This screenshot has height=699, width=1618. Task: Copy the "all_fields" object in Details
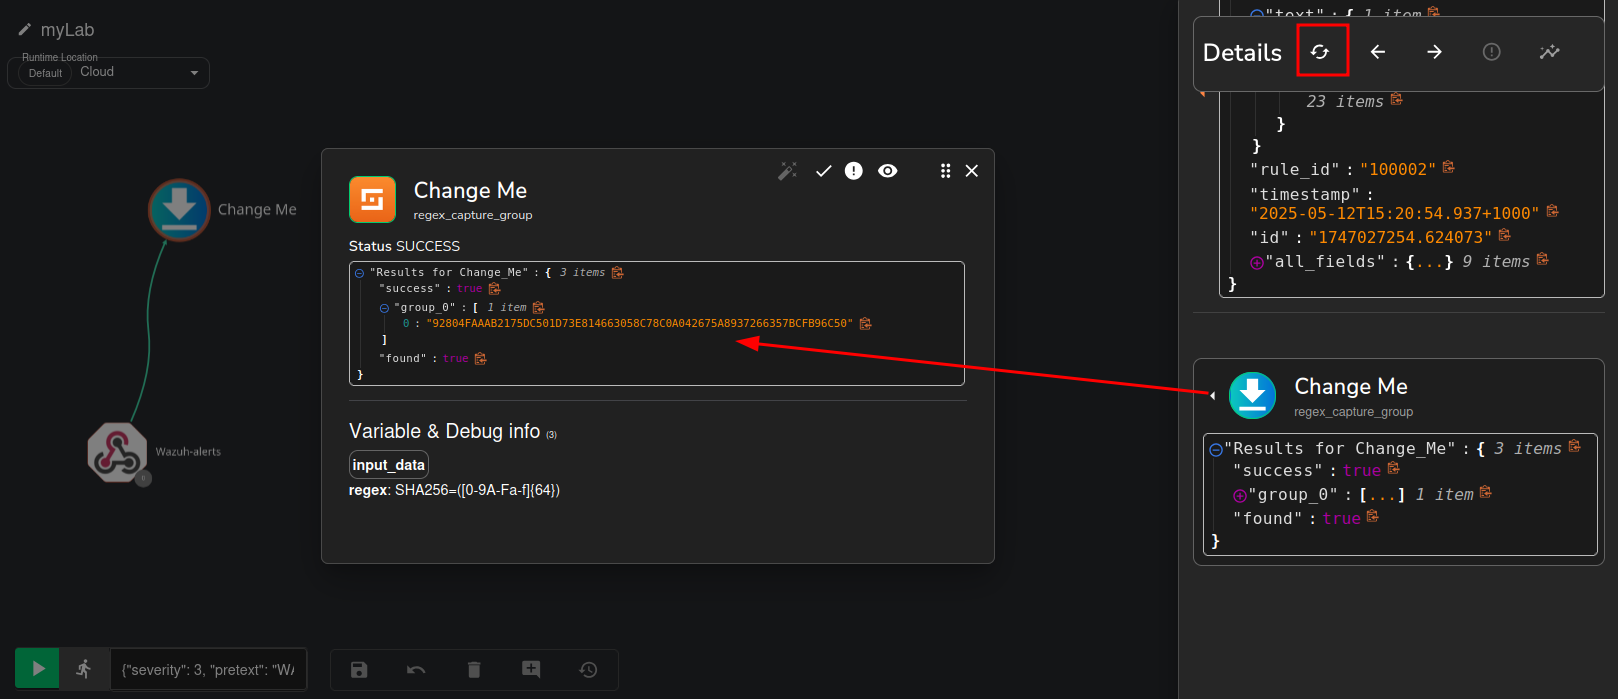point(1542,259)
